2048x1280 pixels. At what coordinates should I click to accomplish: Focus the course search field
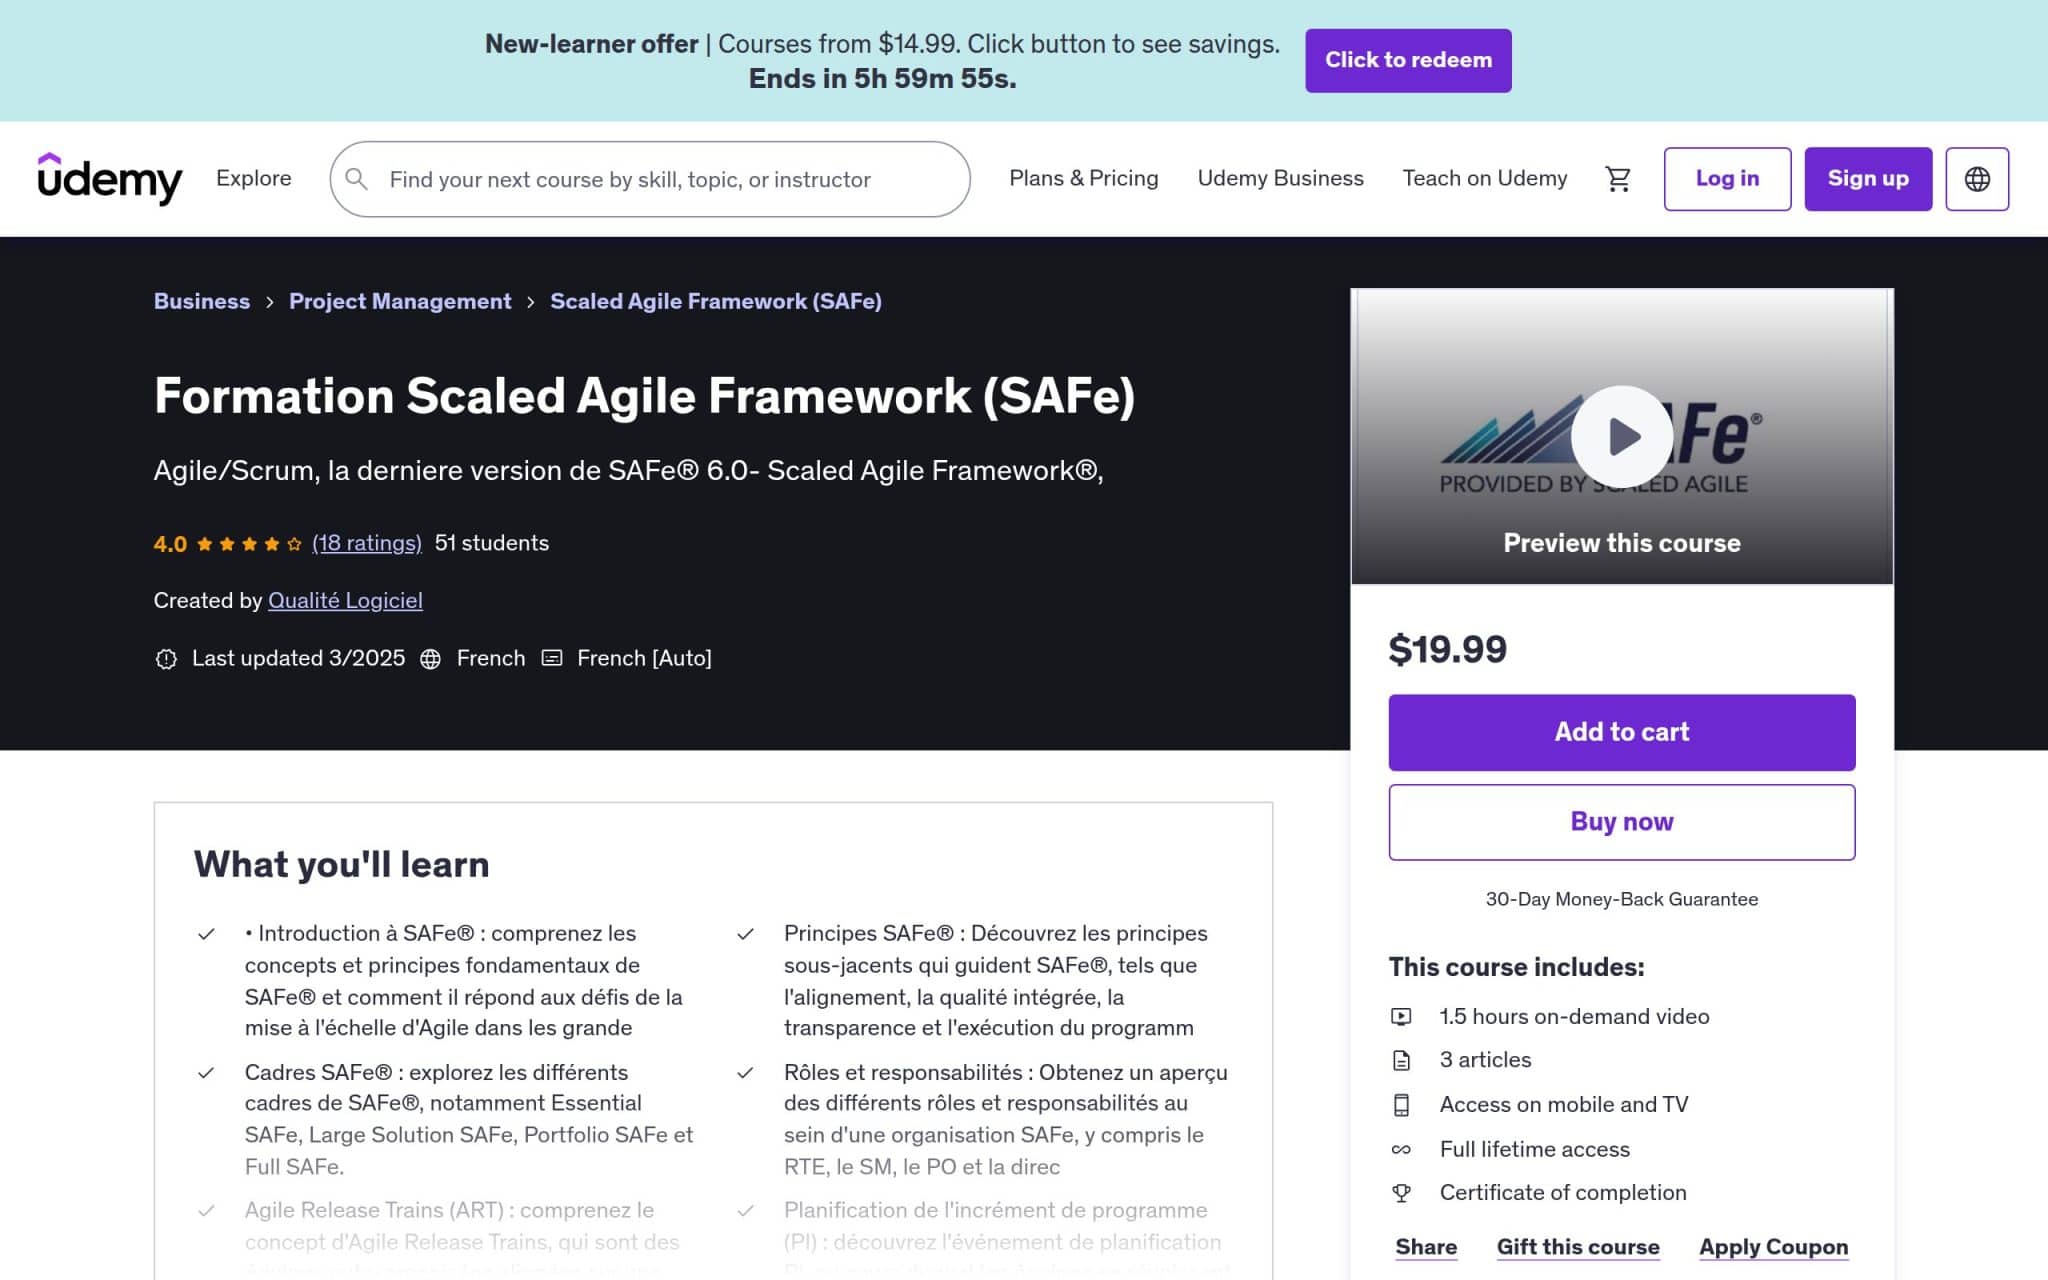tap(650, 179)
